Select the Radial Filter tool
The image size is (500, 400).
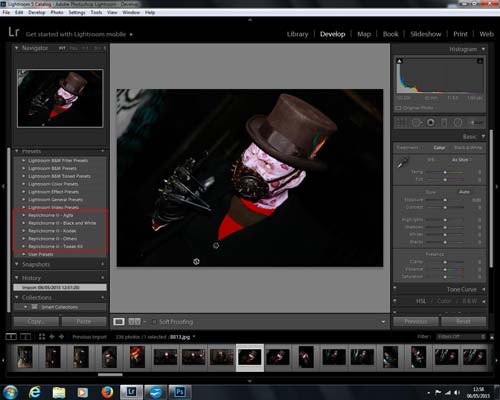click(x=458, y=123)
